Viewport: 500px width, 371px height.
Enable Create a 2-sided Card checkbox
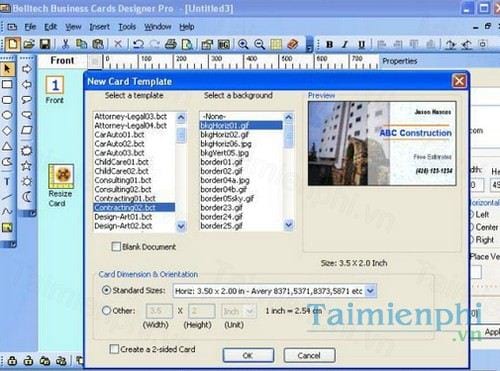(x=114, y=349)
